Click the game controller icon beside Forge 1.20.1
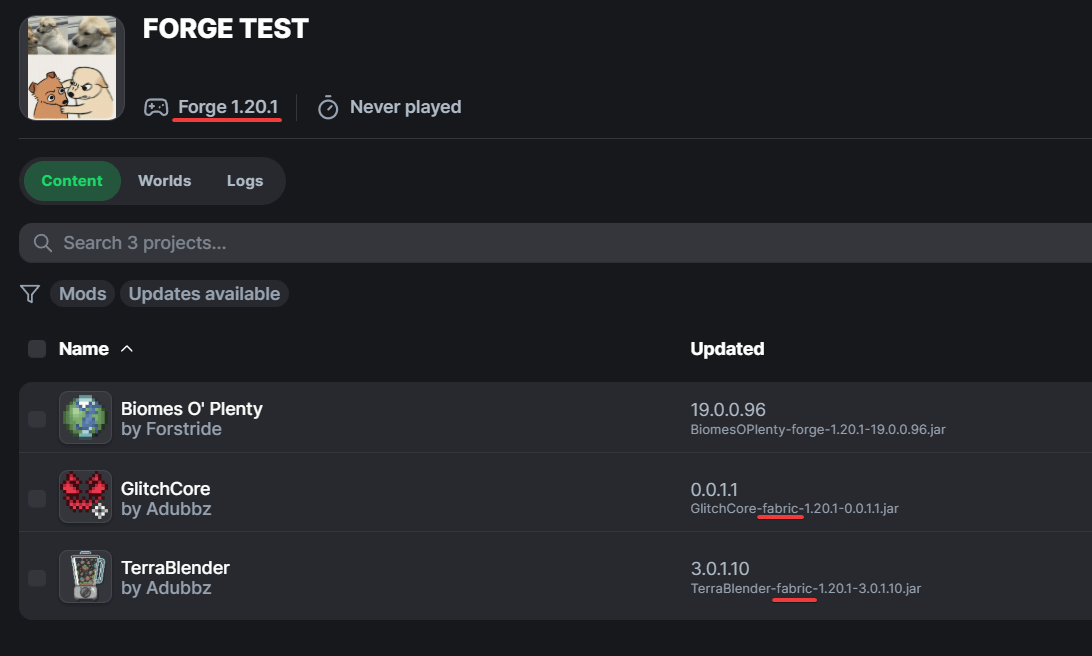This screenshot has height=656, width=1092. pyautogui.click(x=156, y=107)
